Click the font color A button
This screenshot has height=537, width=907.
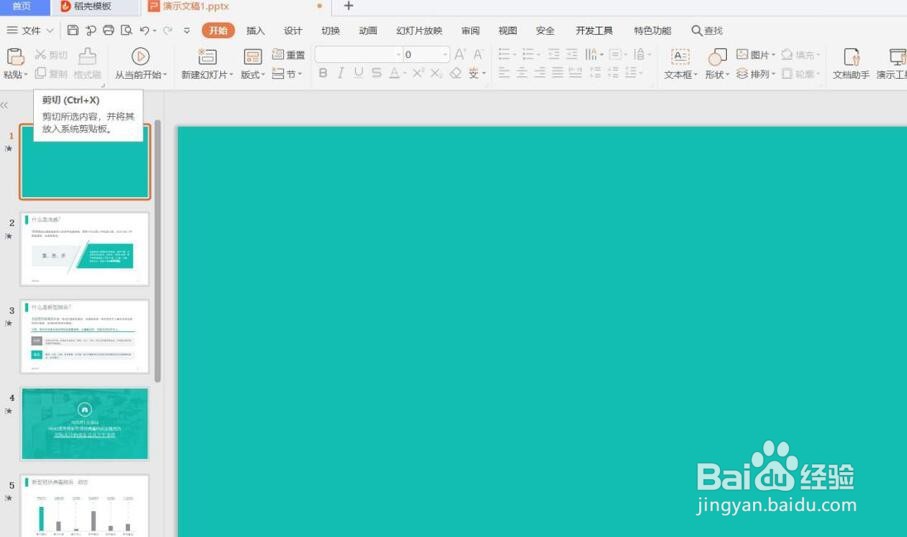[x=394, y=73]
